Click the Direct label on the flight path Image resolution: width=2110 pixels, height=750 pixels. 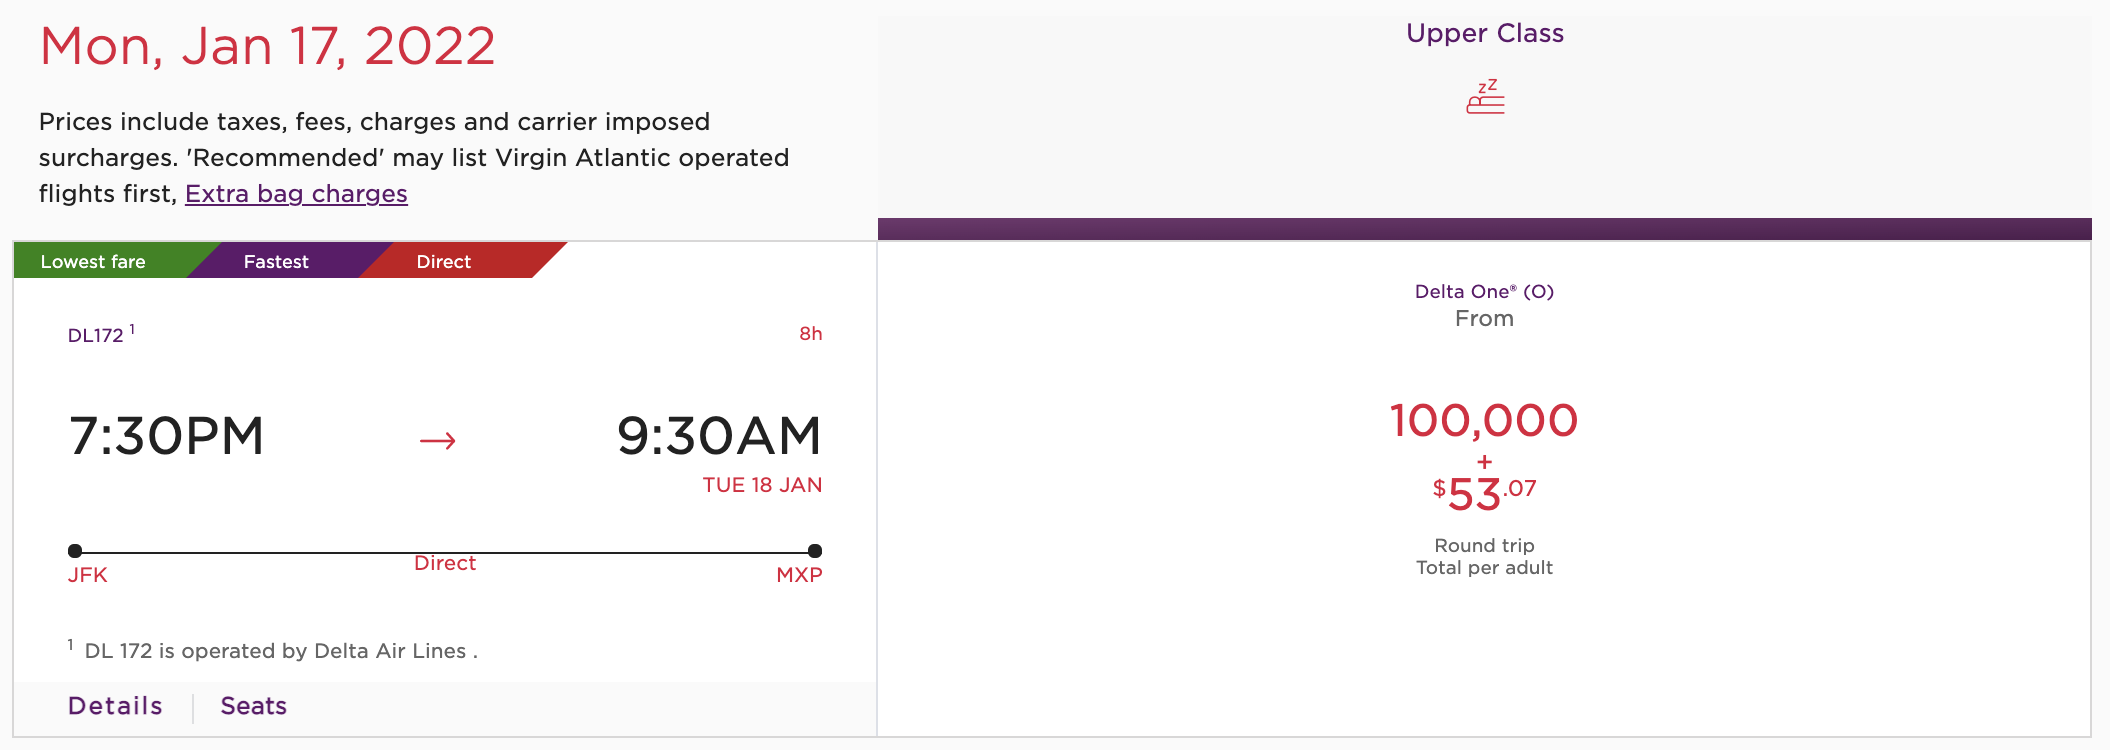pos(445,563)
